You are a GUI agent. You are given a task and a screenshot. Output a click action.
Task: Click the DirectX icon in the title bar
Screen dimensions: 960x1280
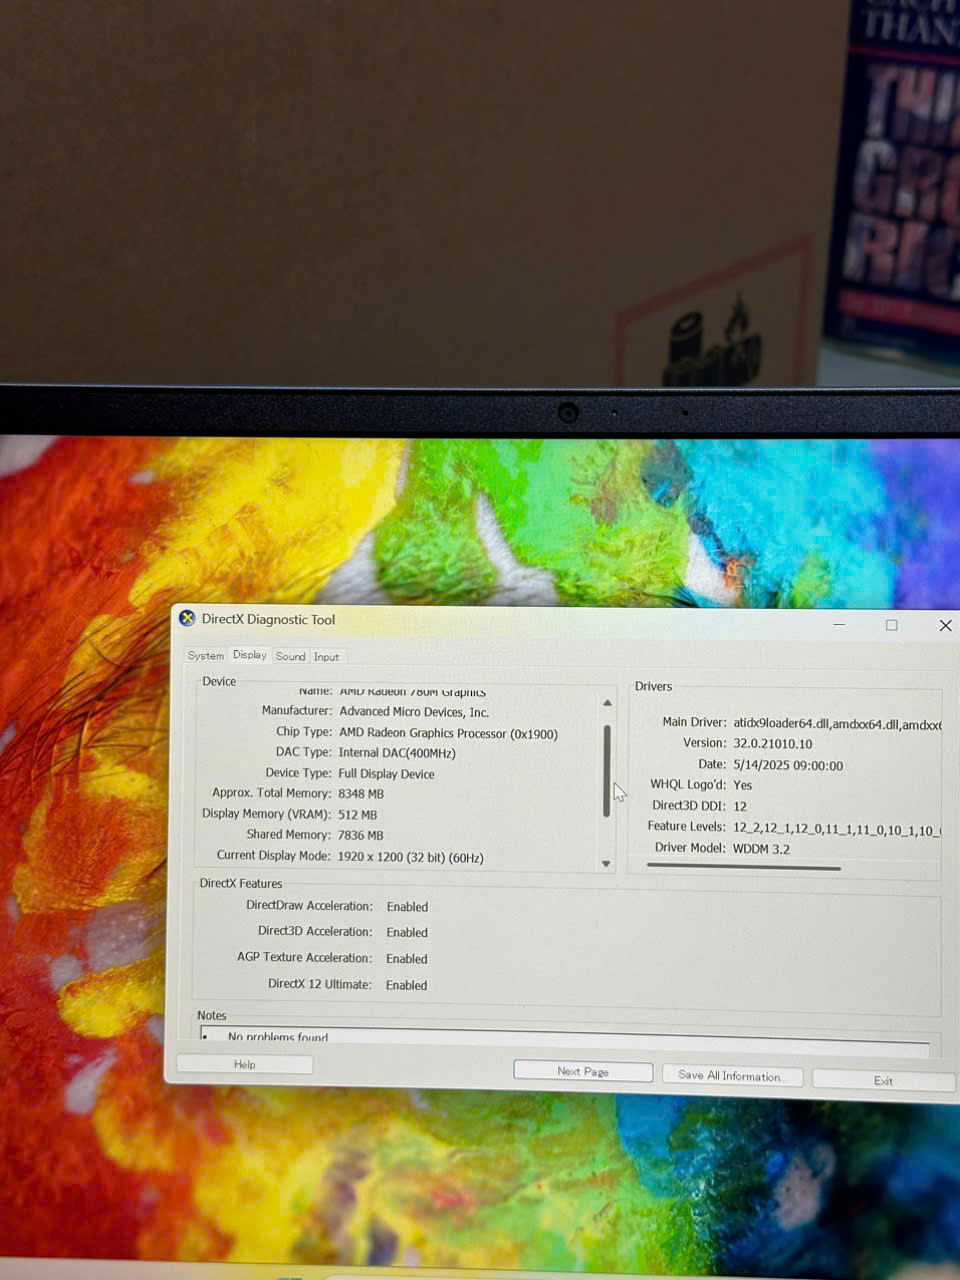pyautogui.click(x=187, y=619)
